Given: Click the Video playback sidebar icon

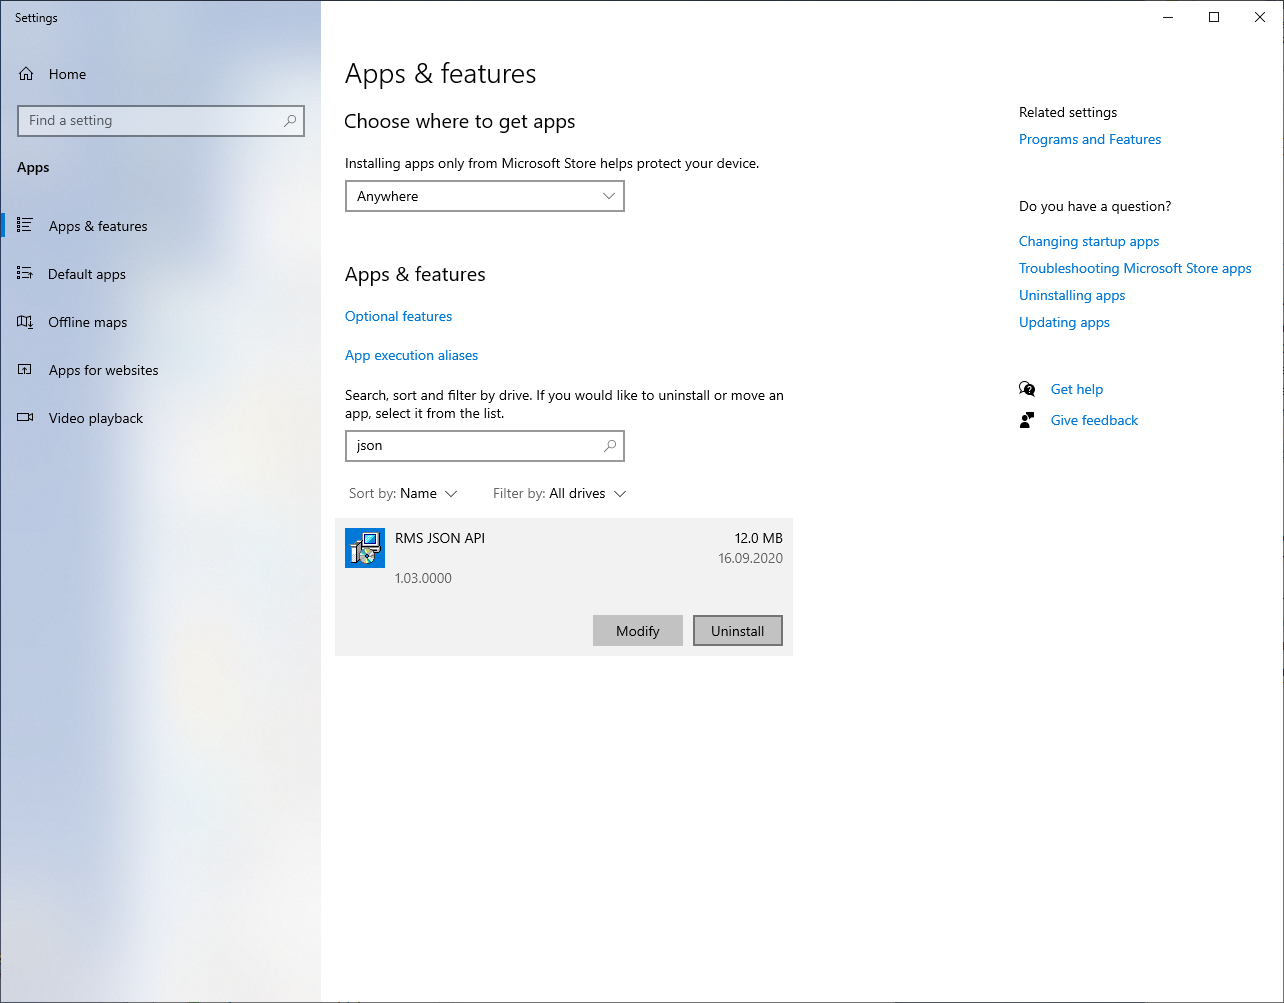Looking at the screenshot, I should tap(26, 418).
